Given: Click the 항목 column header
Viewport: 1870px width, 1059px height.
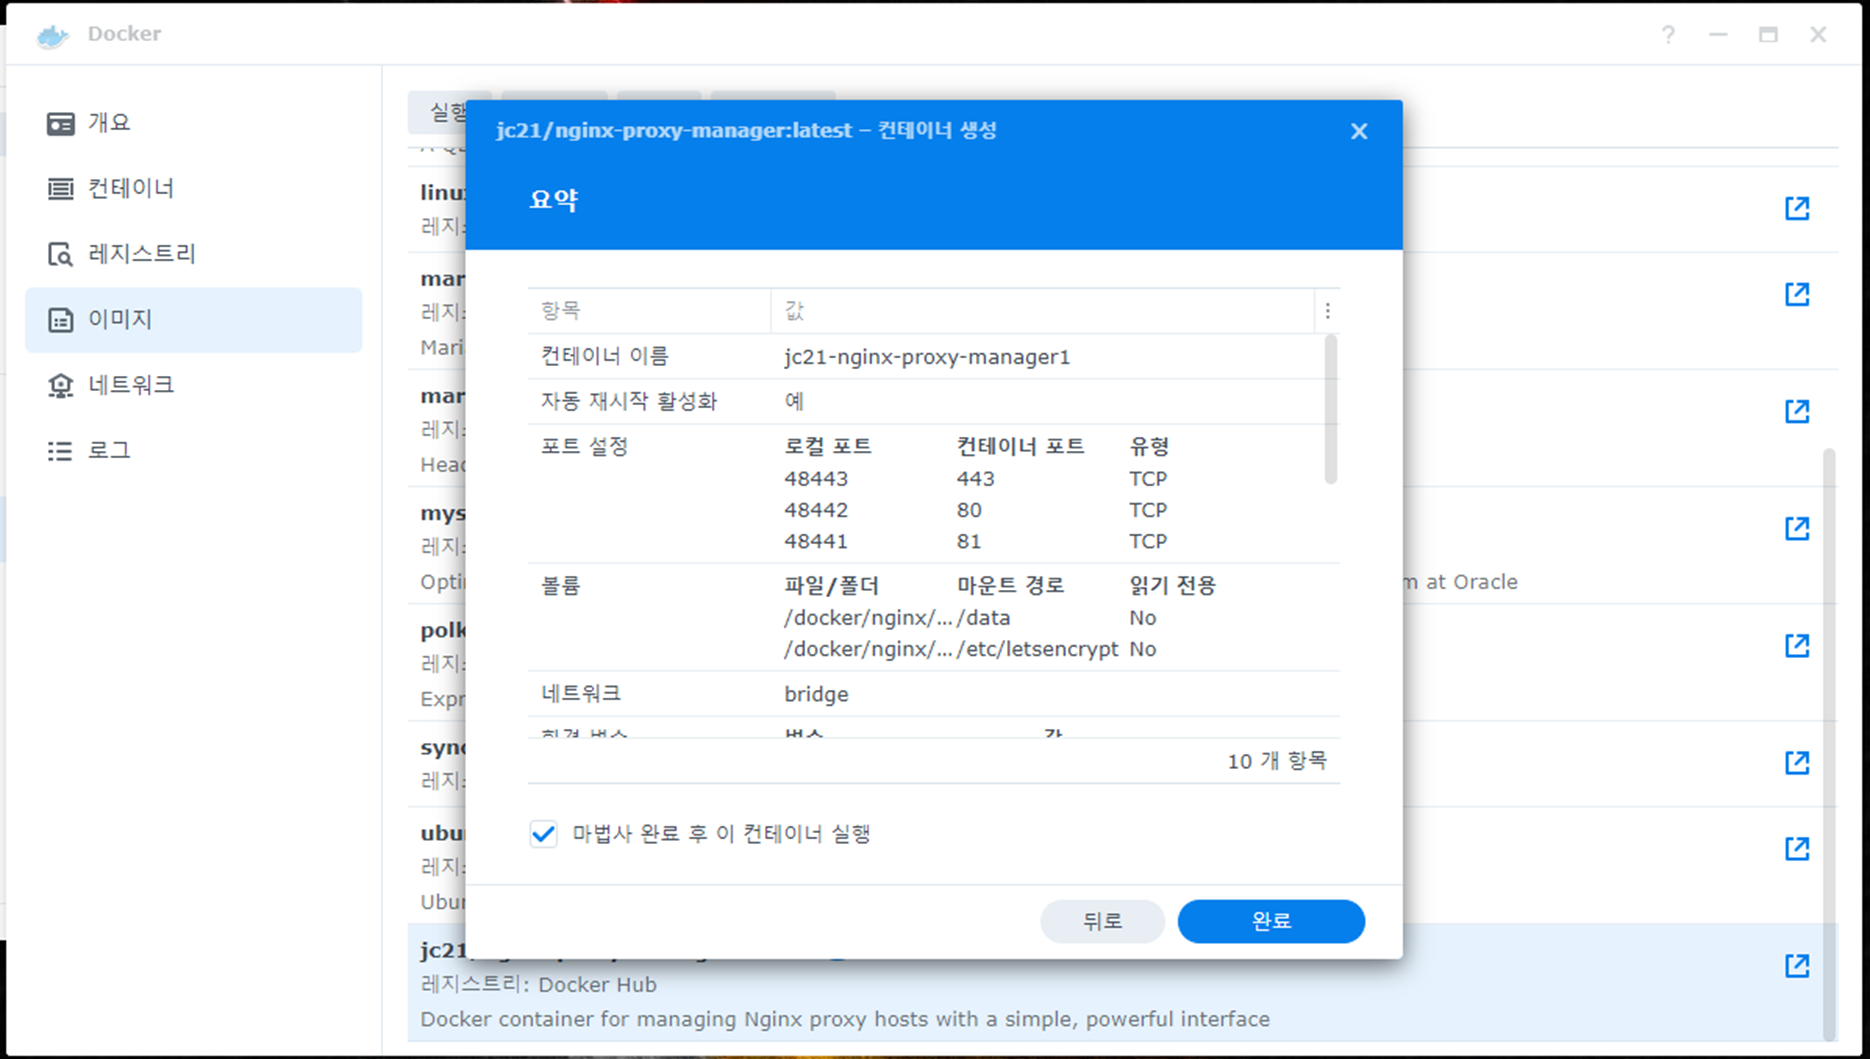Looking at the screenshot, I should (649, 311).
